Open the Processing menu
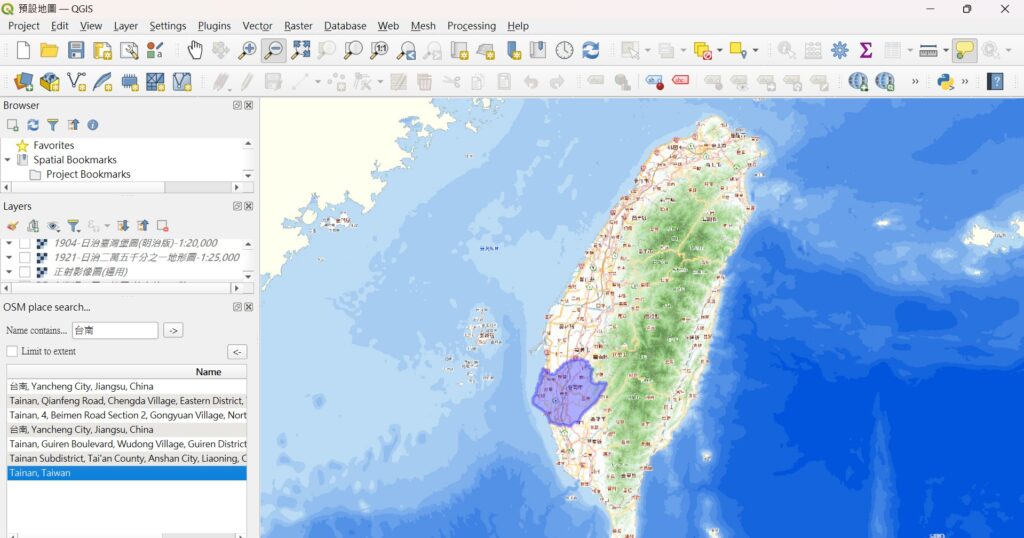 click(x=471, y=26)
